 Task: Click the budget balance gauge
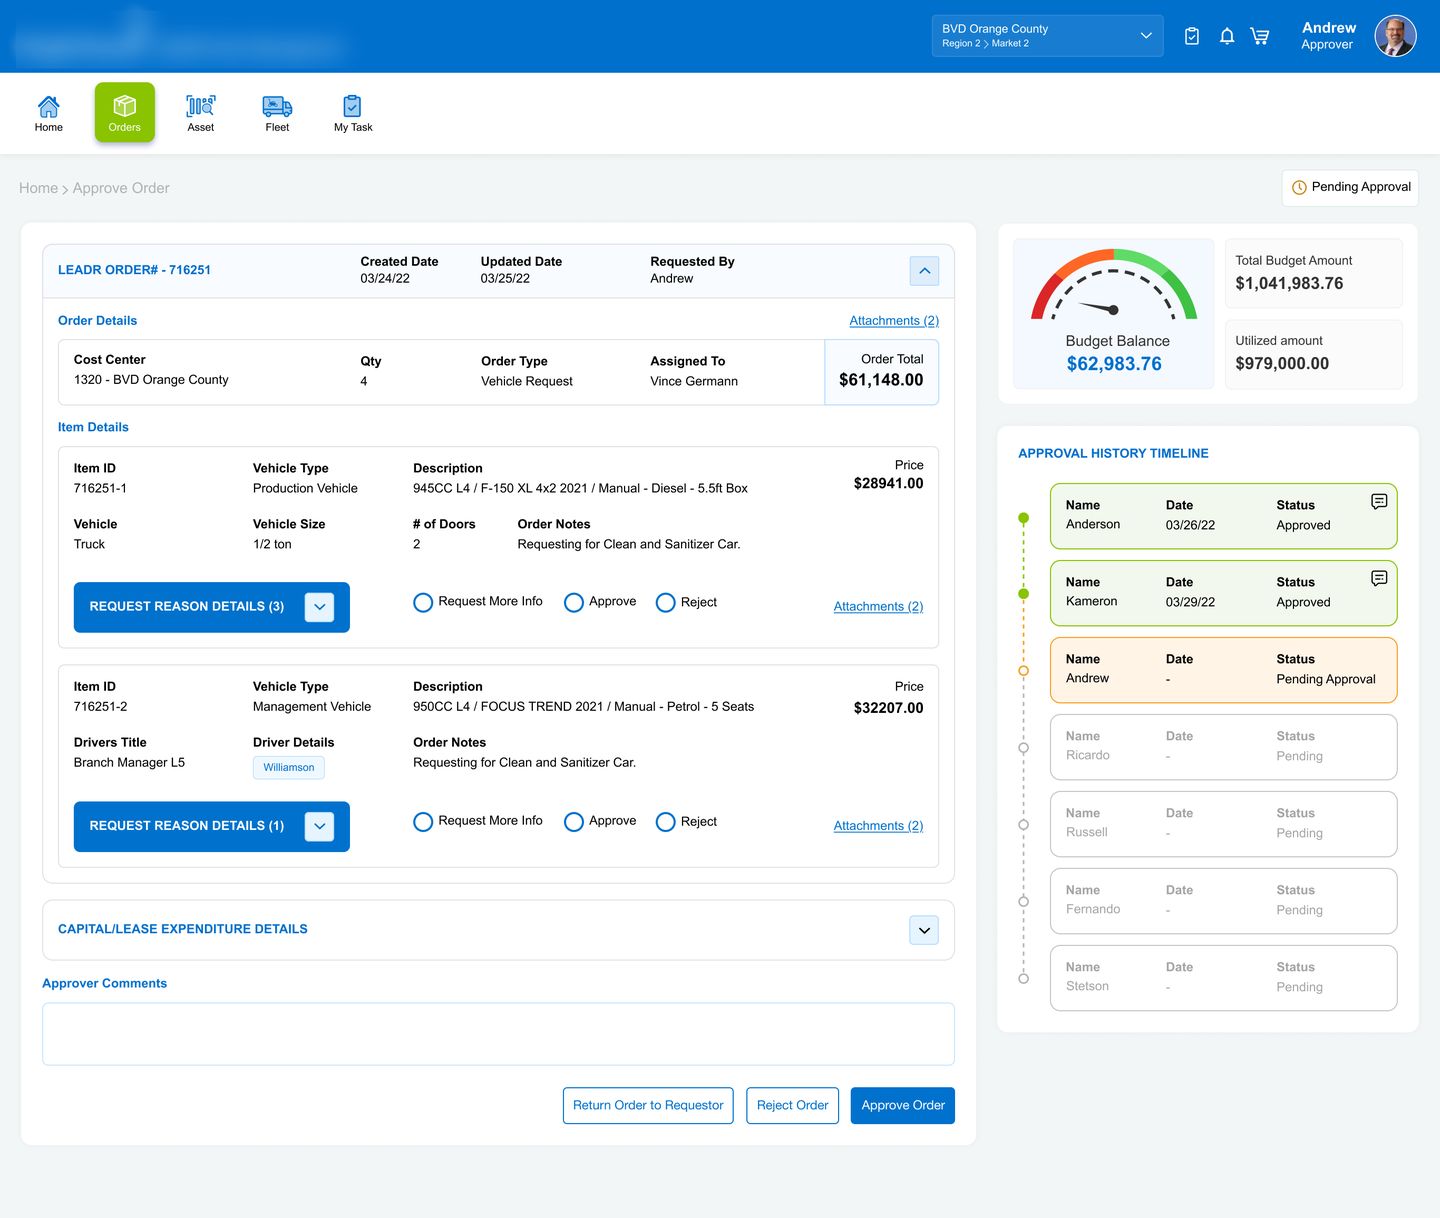[x=1114, y=285]
